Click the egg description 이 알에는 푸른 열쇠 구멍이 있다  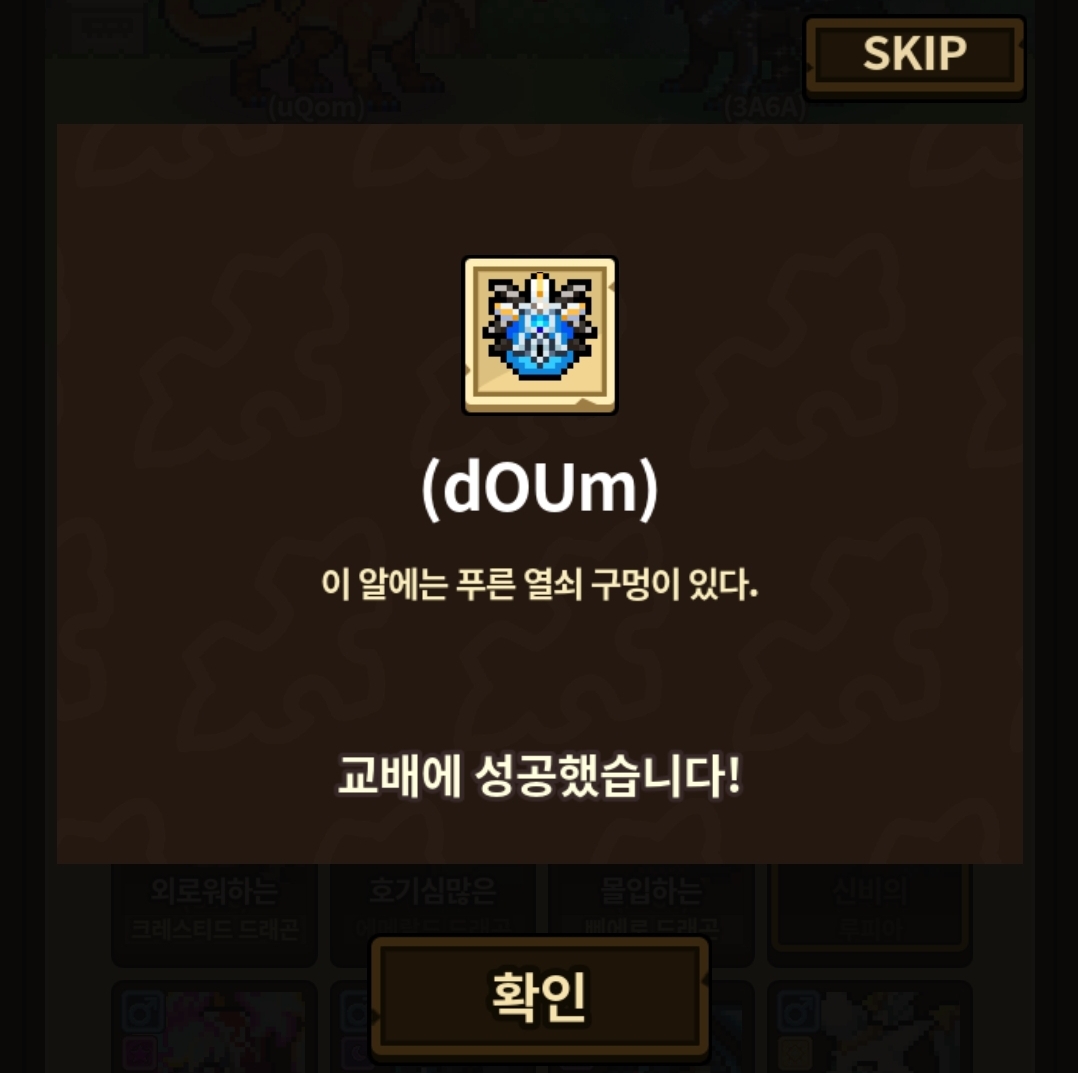[540, 585]
